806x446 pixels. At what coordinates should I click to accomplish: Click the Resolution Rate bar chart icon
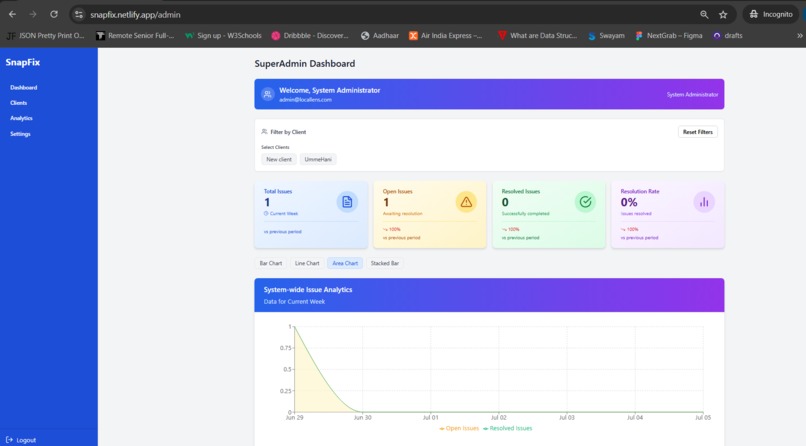click(704, 202)
